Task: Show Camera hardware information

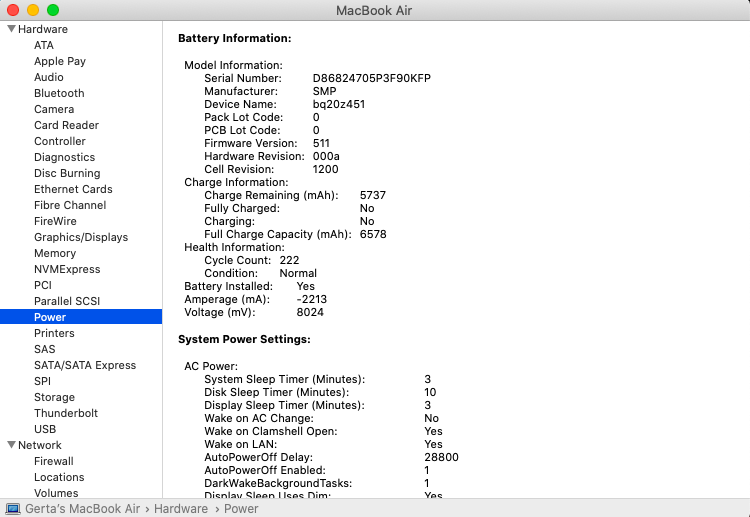Action: coord(54,109)
